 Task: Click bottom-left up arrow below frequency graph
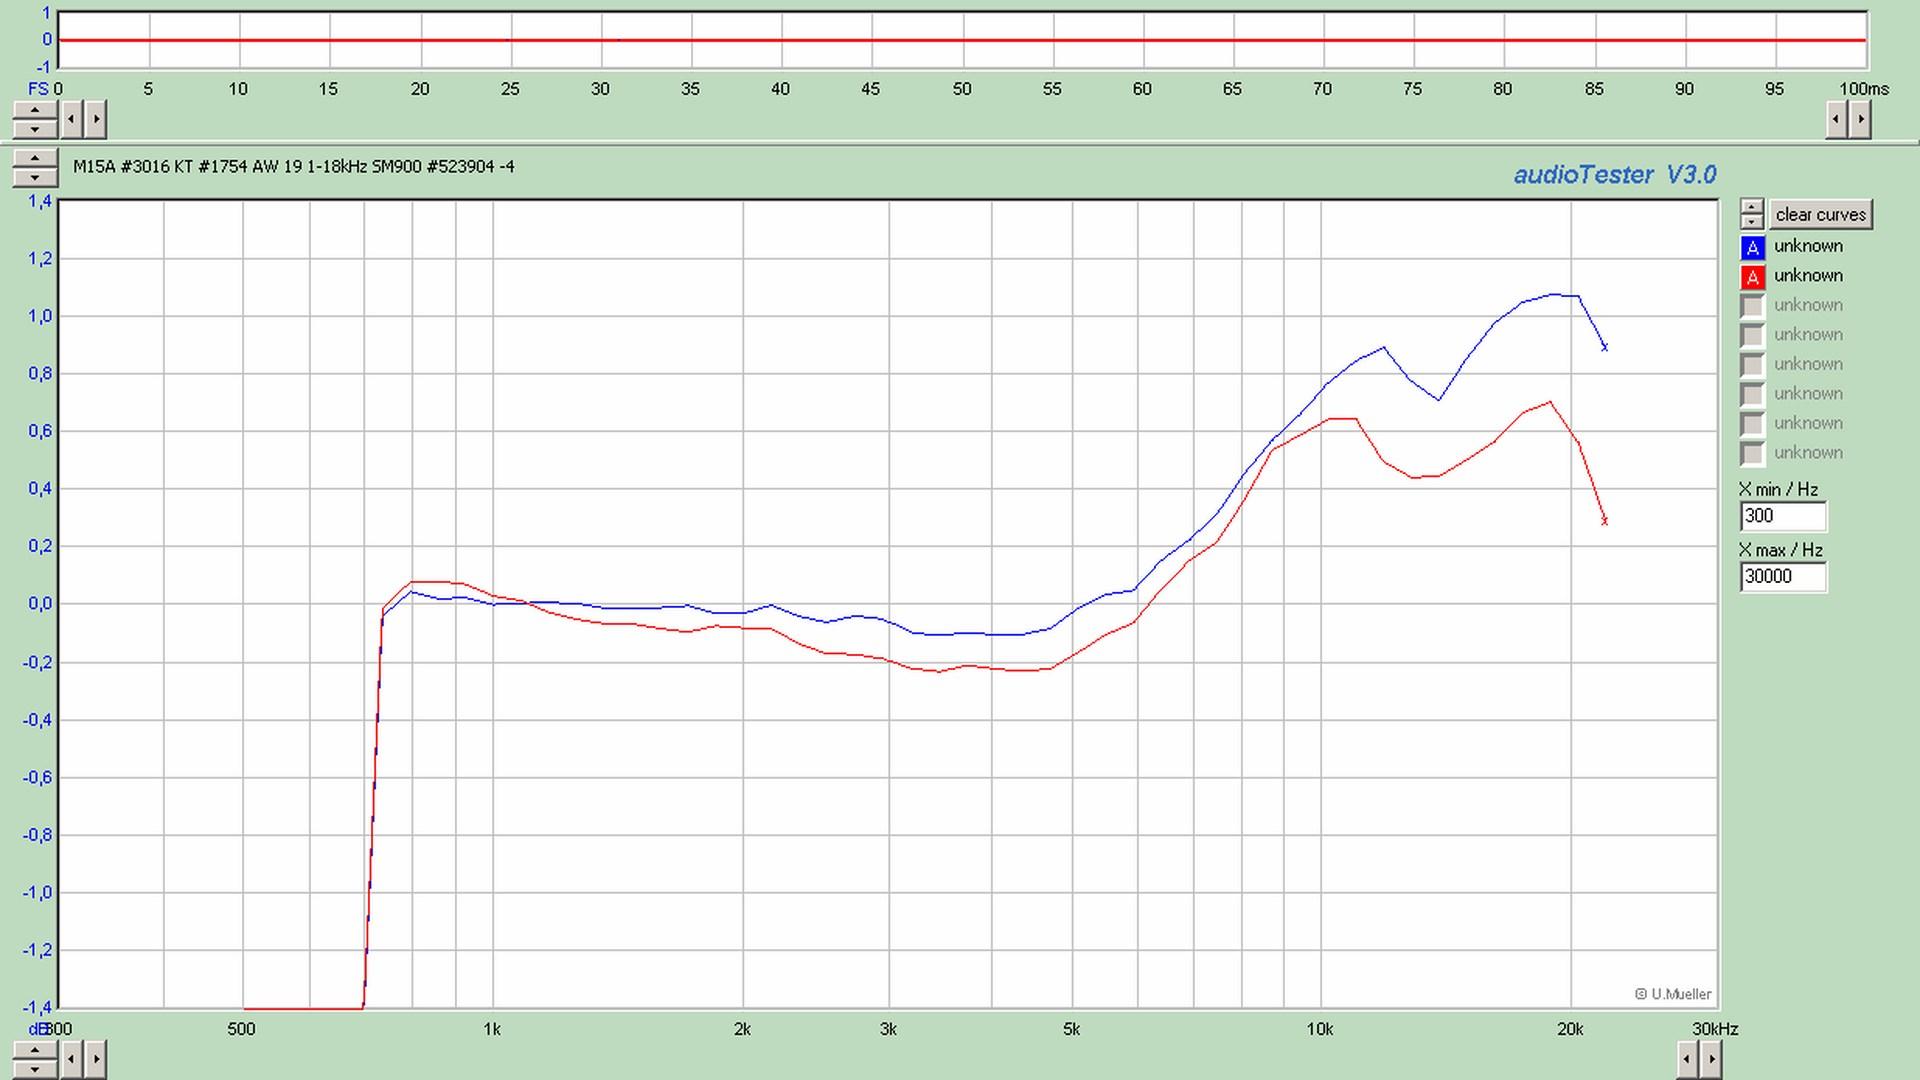[x=35, y=1050]
